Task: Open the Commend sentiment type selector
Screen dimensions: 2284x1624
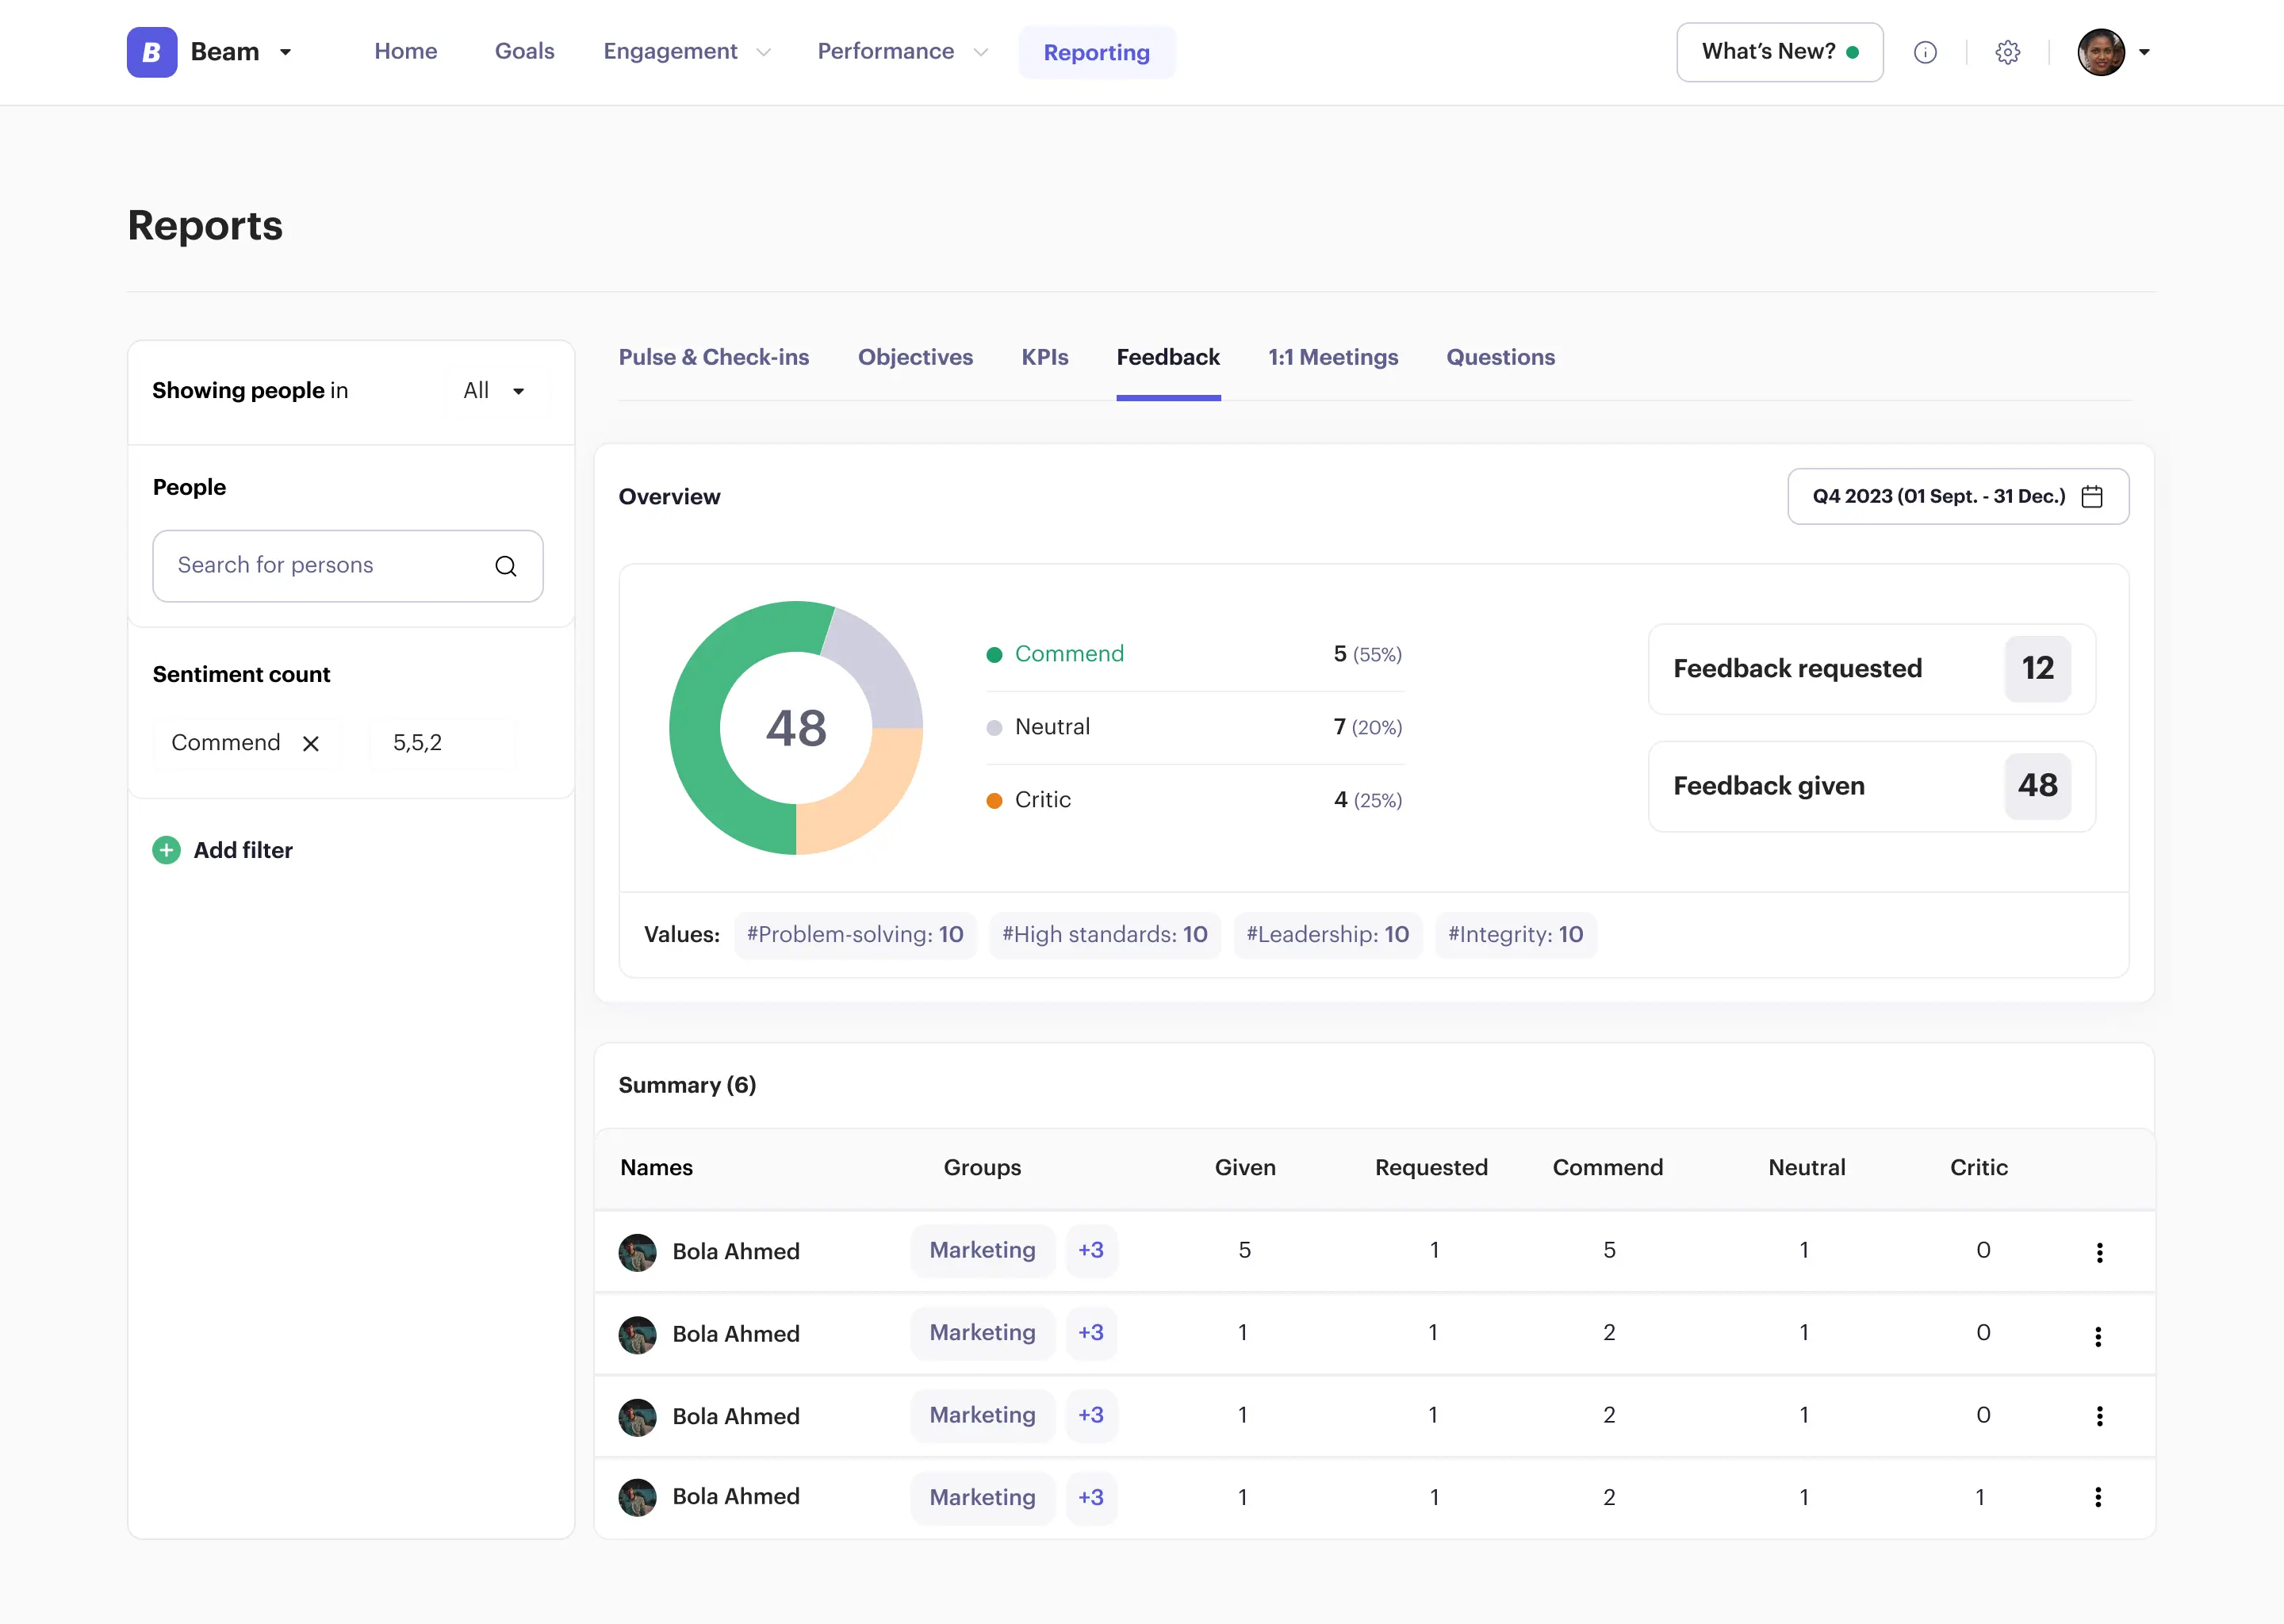Action: [246, 743]
